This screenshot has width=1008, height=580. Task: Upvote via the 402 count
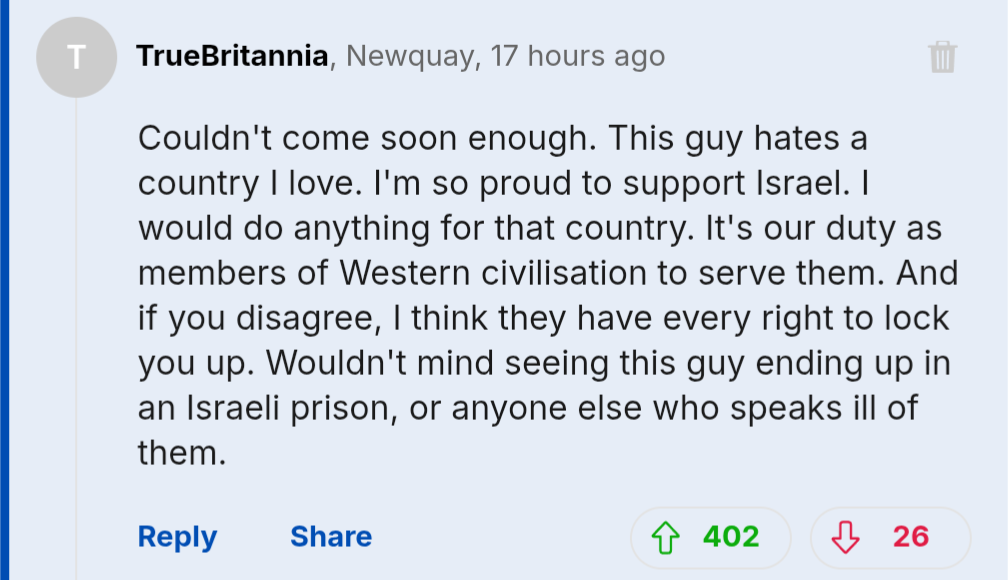tap(731, 536)
